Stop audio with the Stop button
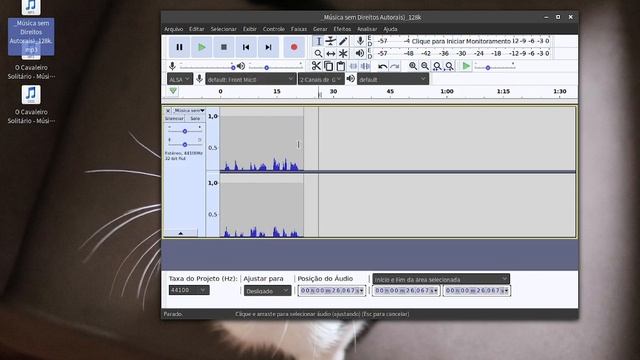This screenshot has height=360, width=640. [224, 47]
